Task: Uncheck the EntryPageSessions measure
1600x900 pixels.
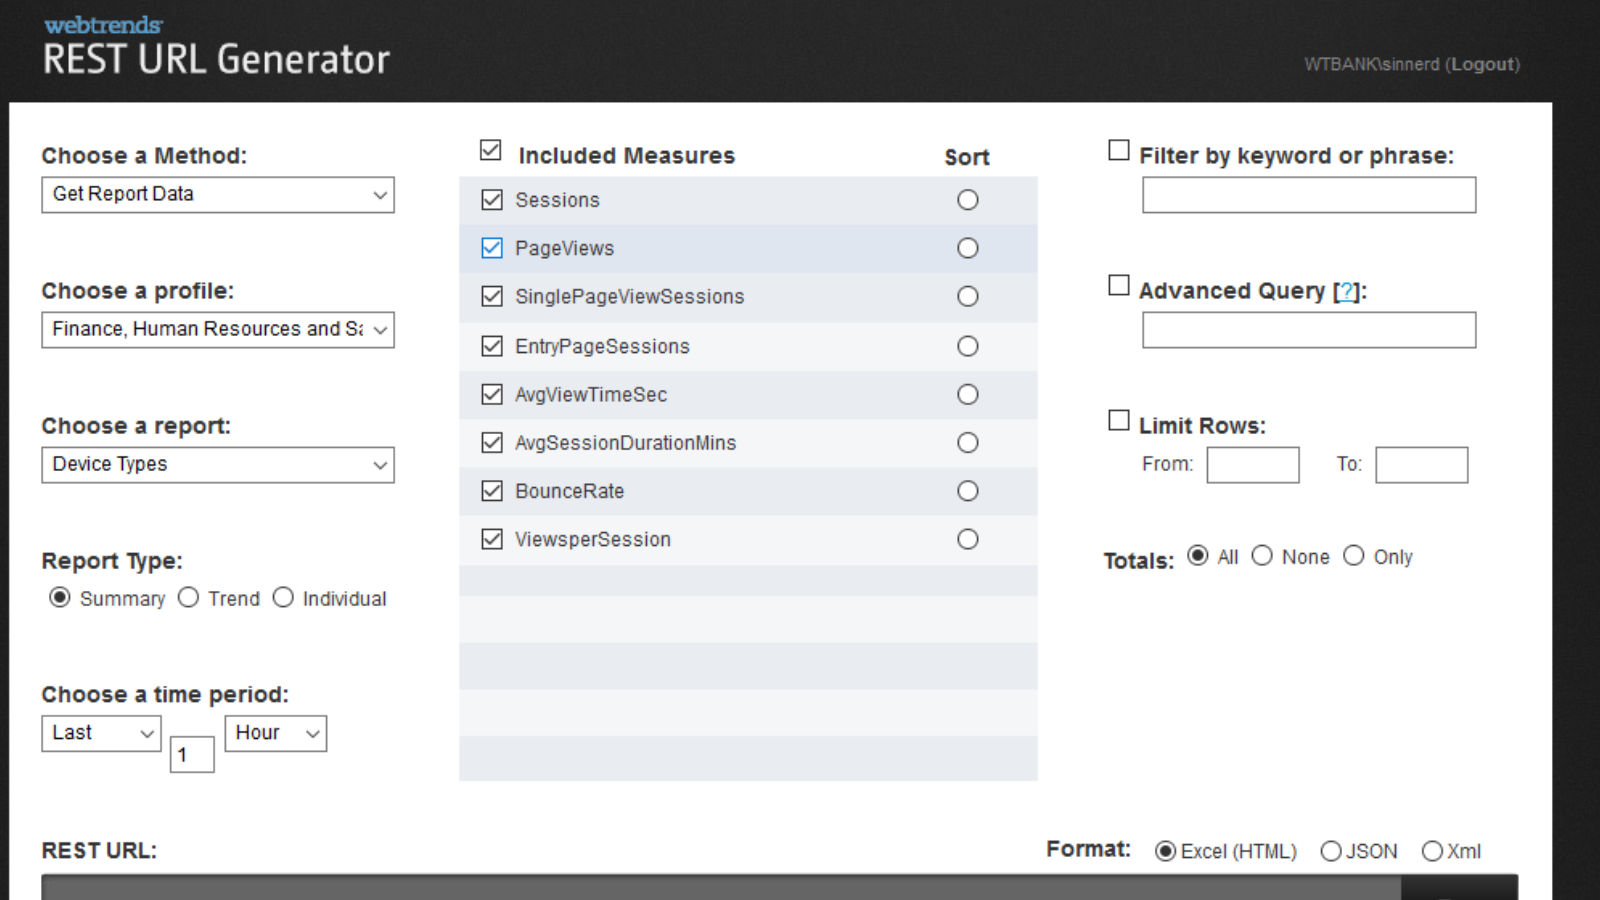Action: tap(492, 346)
